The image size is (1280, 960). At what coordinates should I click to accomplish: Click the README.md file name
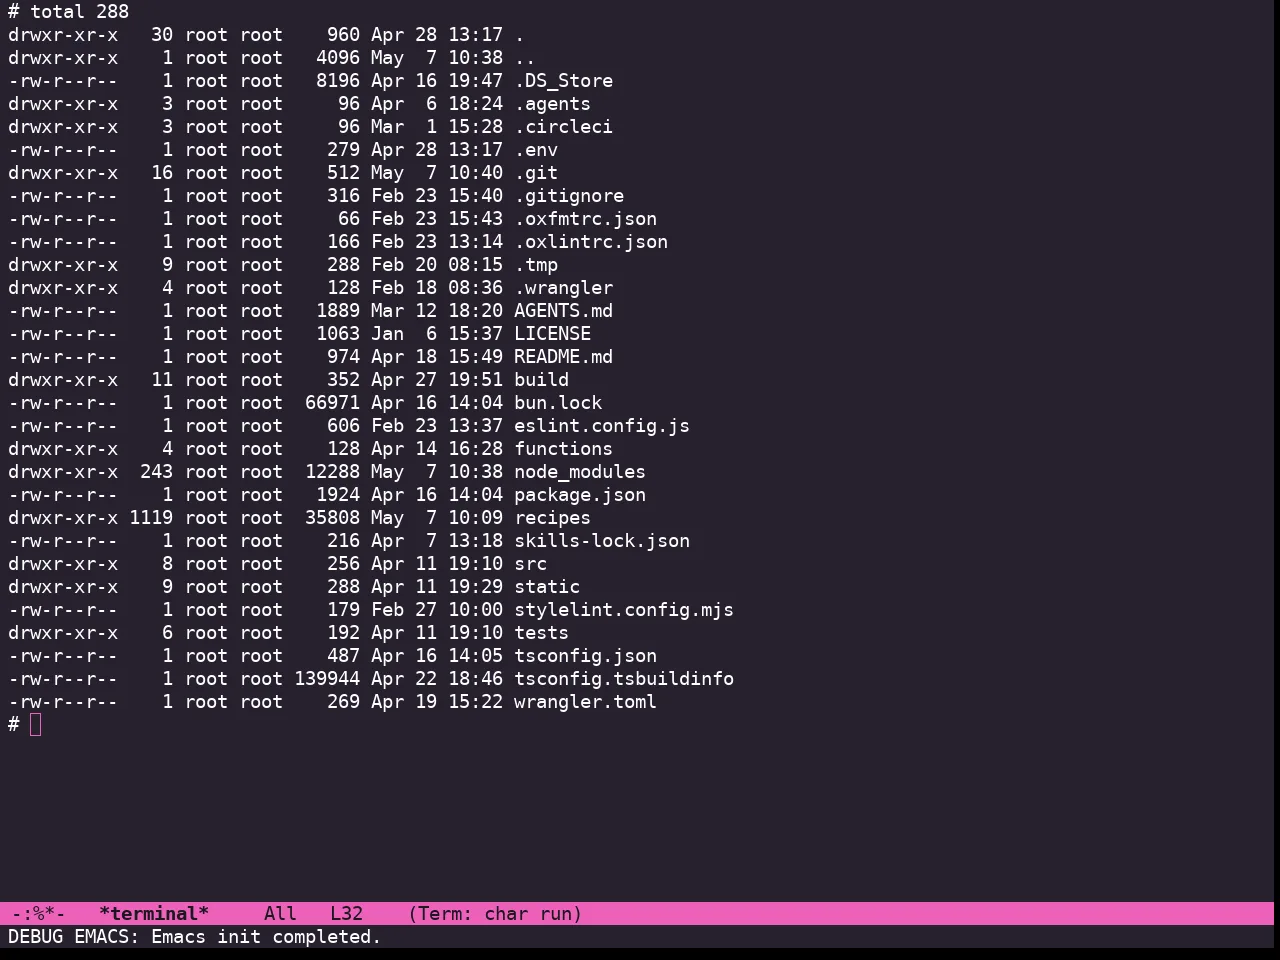click(563, 357)
